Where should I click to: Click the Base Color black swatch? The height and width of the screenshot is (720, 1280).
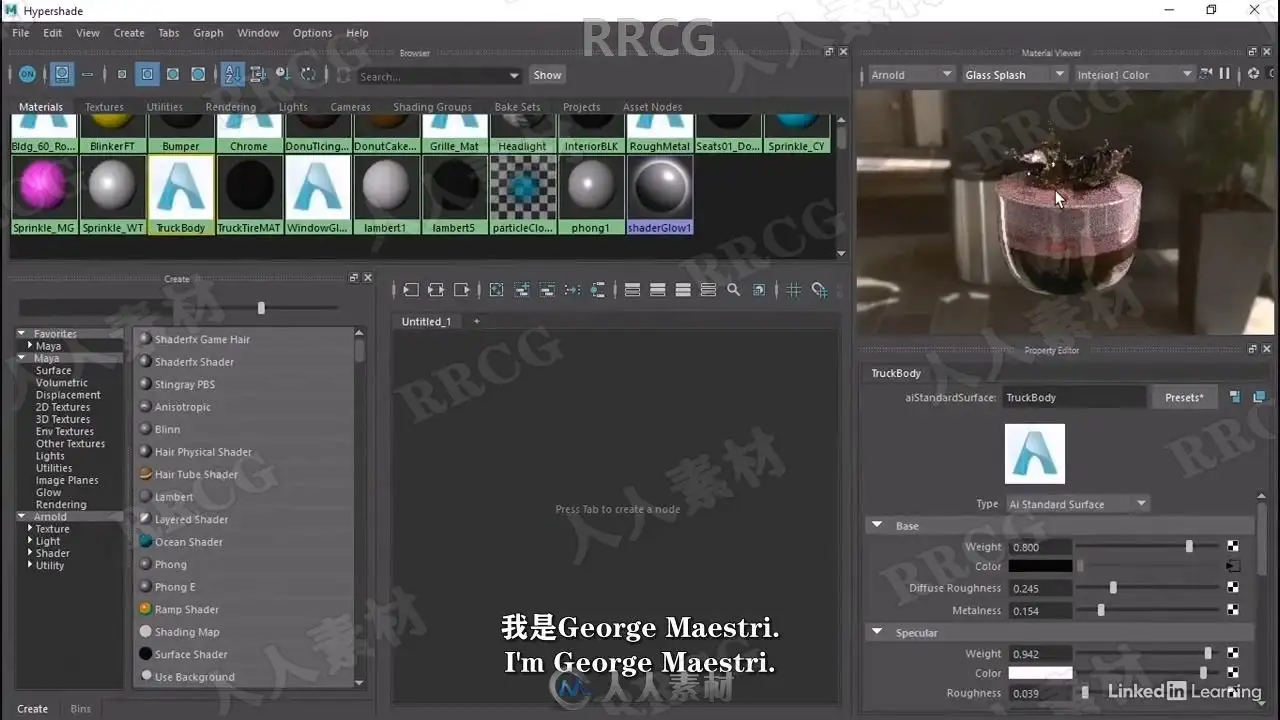[1040, 566]
